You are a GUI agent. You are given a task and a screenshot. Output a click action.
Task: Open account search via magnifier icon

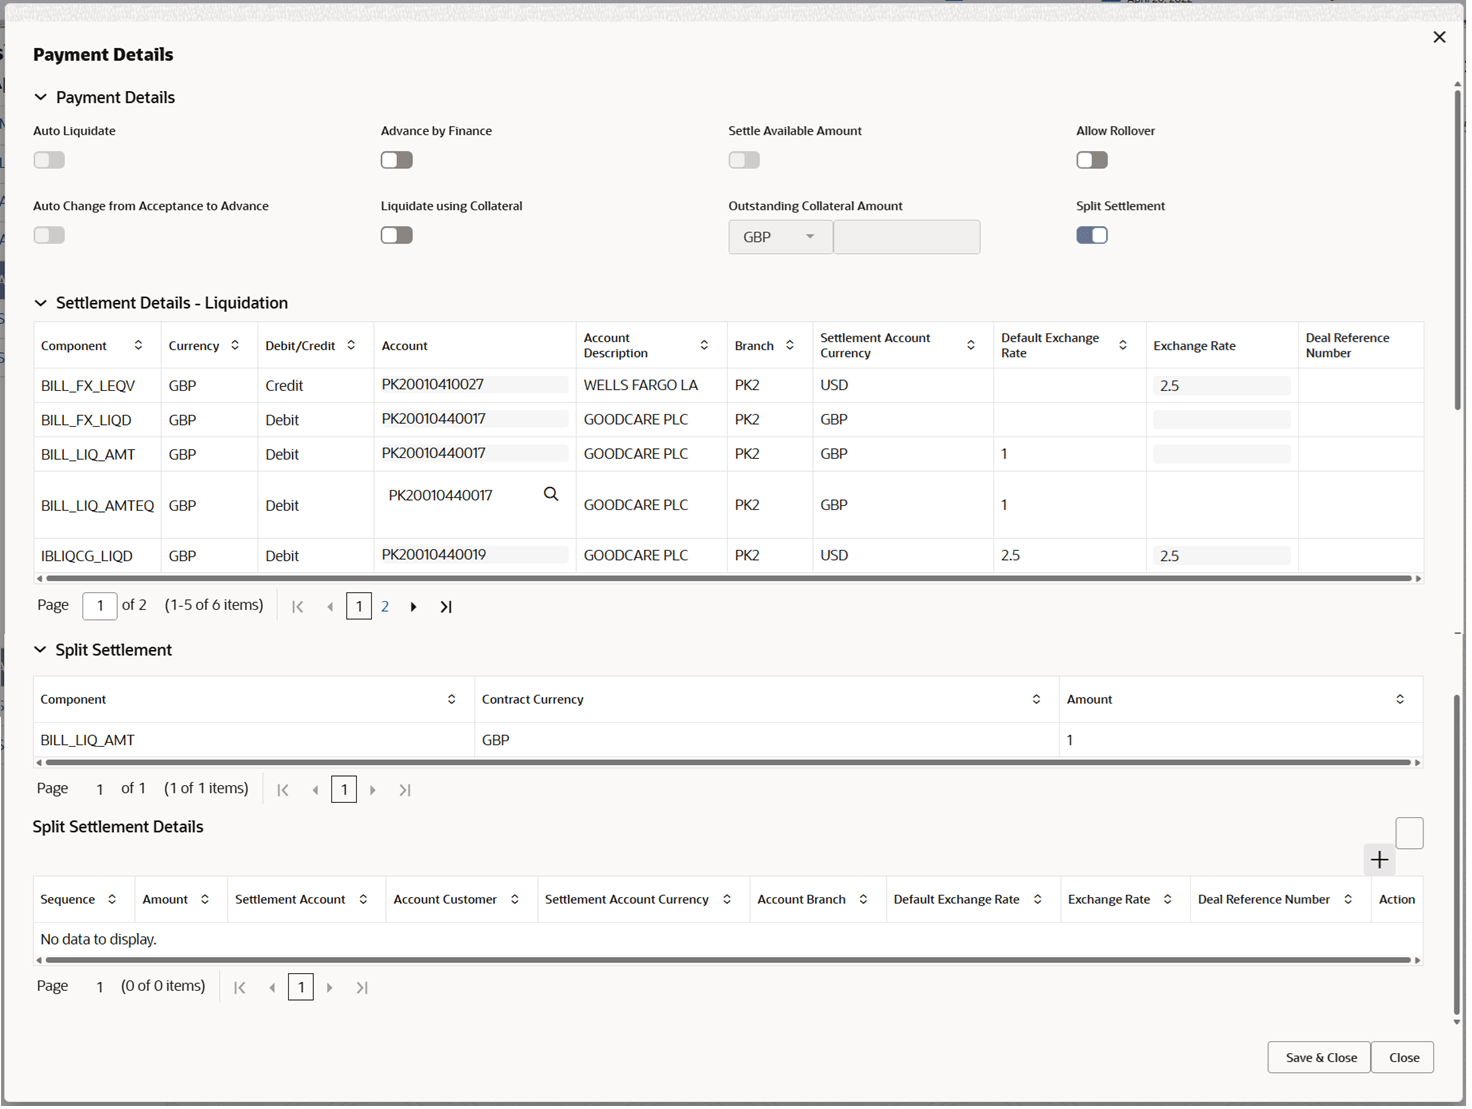point(551,494)
